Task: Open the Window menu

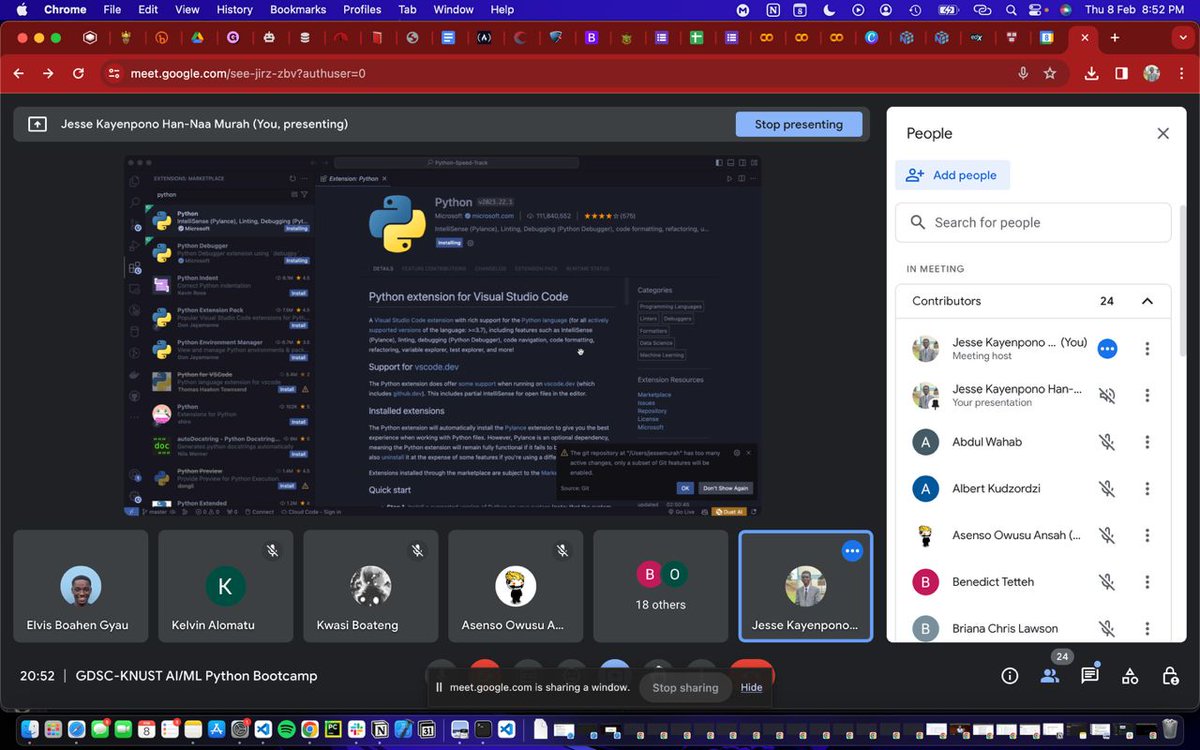Action: (453, 9)
